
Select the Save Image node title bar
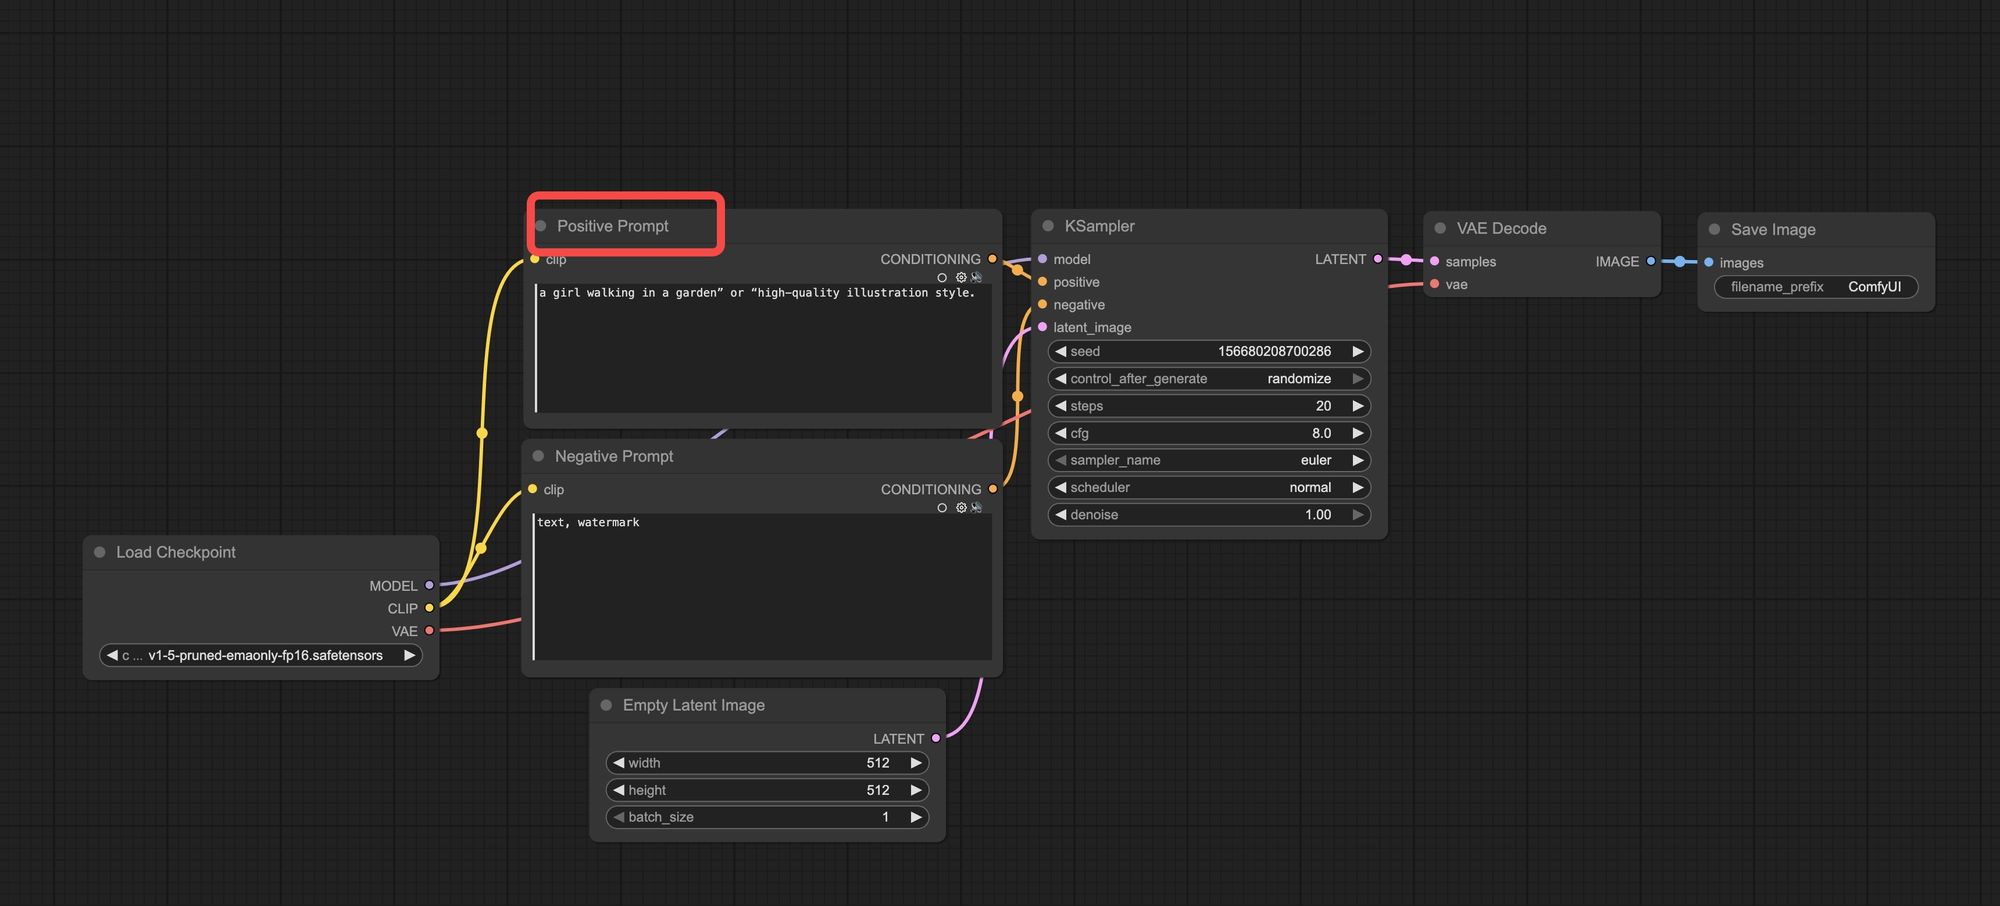click(1772, 229)
